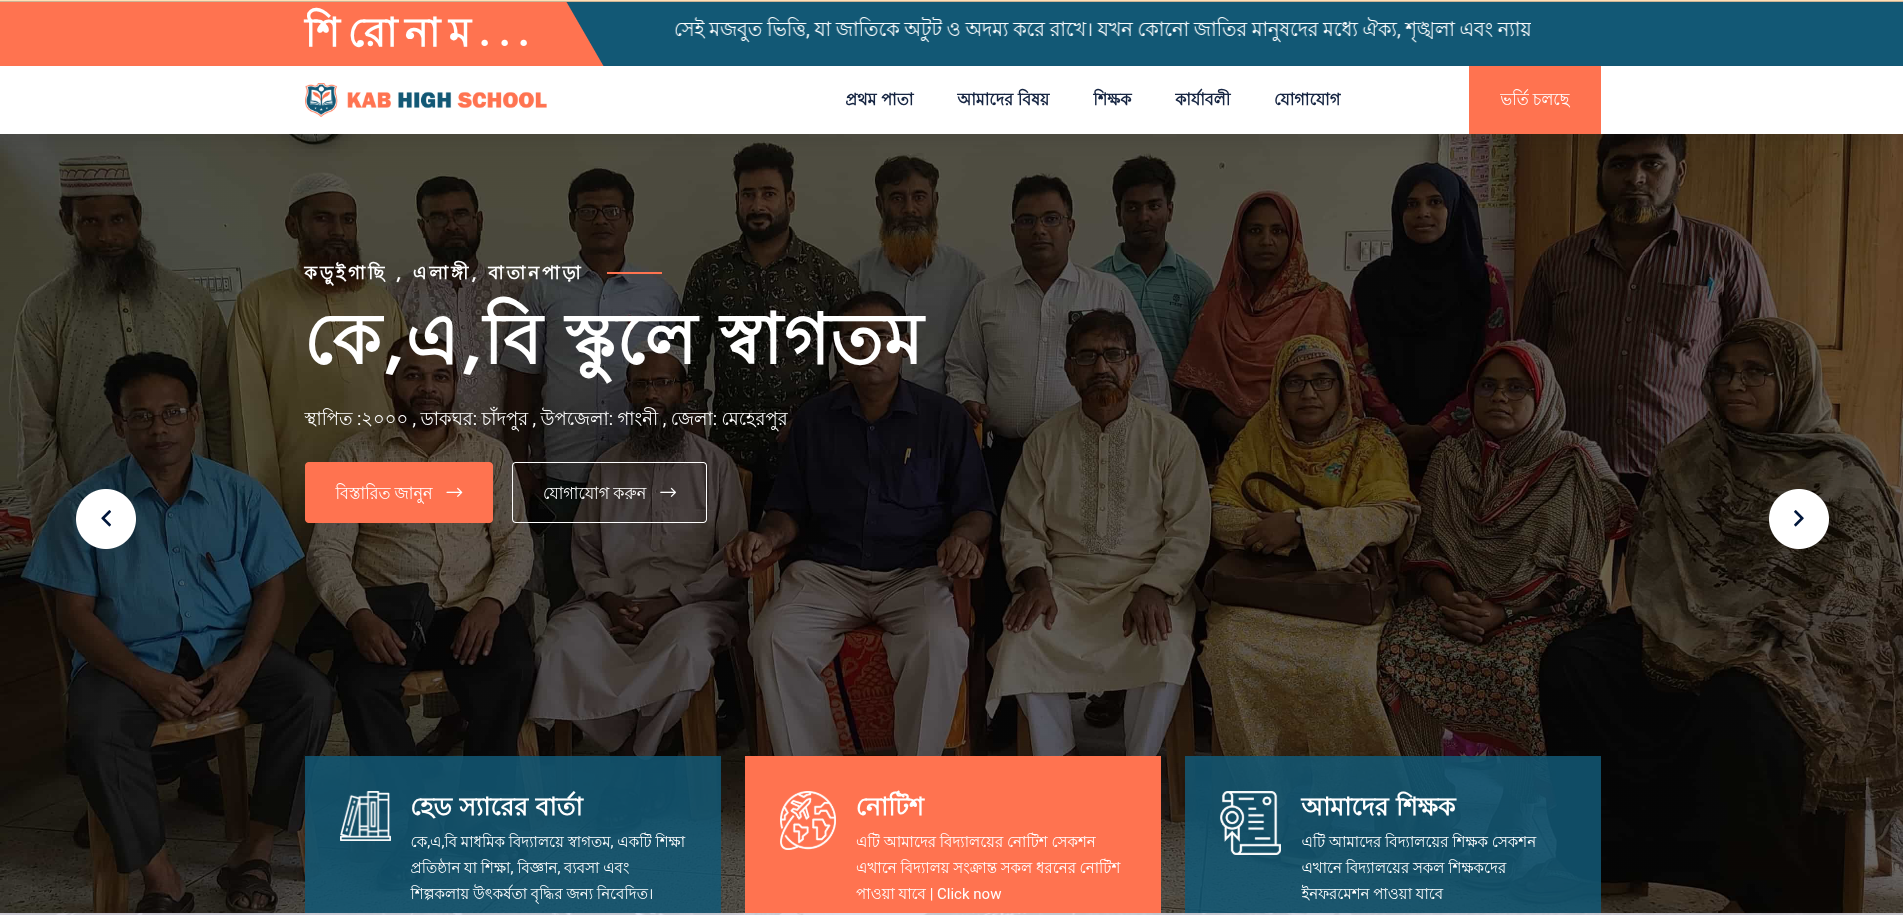Click arrow icon in বিস্তারিত জানুন button
The image size is (1903, 915).
pos(454,492)
